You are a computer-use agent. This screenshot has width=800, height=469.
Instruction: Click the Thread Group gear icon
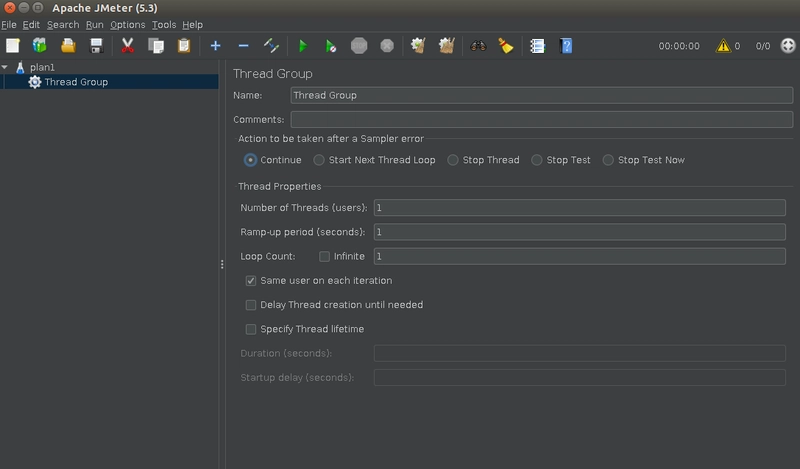[x=35, y=82]
